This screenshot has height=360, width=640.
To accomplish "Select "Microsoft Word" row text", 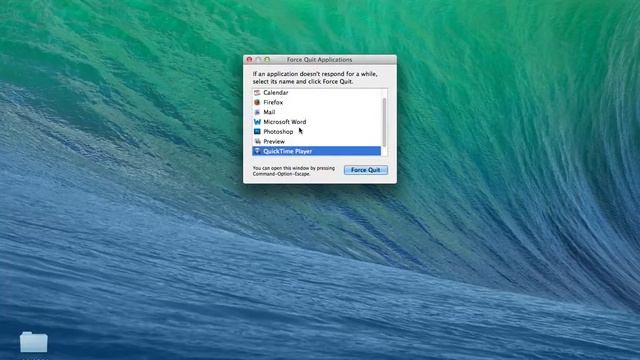I will (x=284, y=122).
